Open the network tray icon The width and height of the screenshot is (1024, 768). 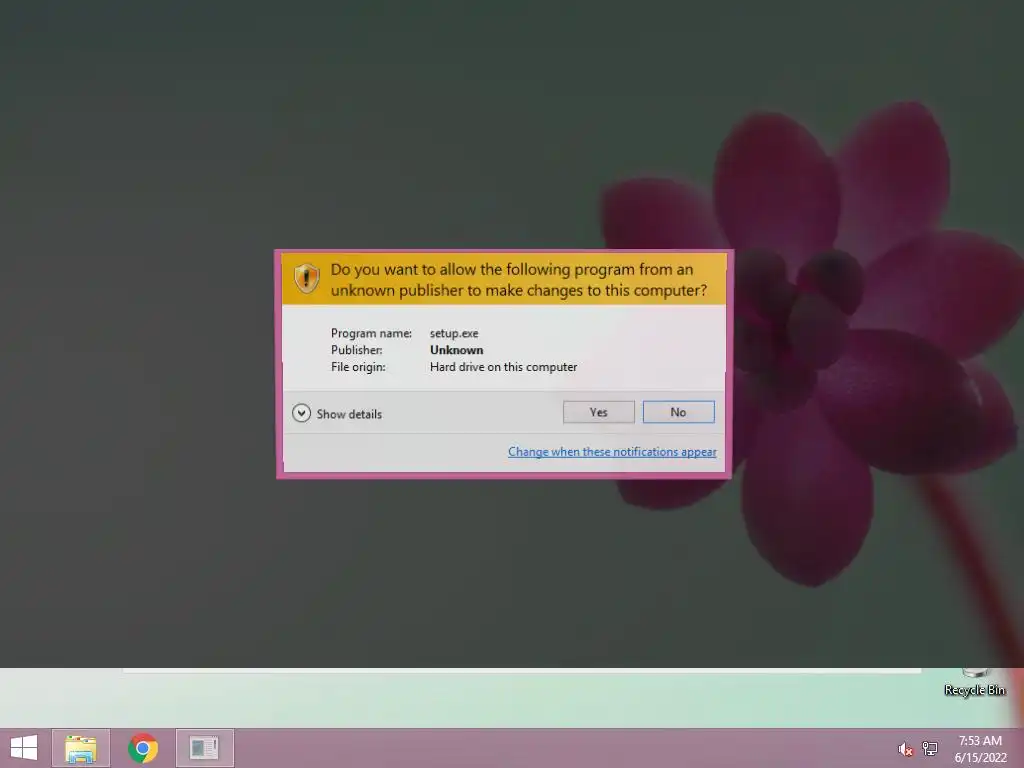point(930,749)
